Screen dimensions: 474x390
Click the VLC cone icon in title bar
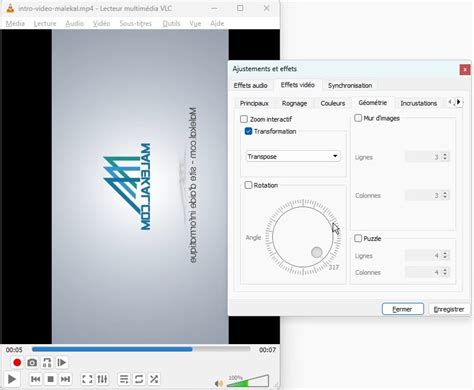pos(10,8)
